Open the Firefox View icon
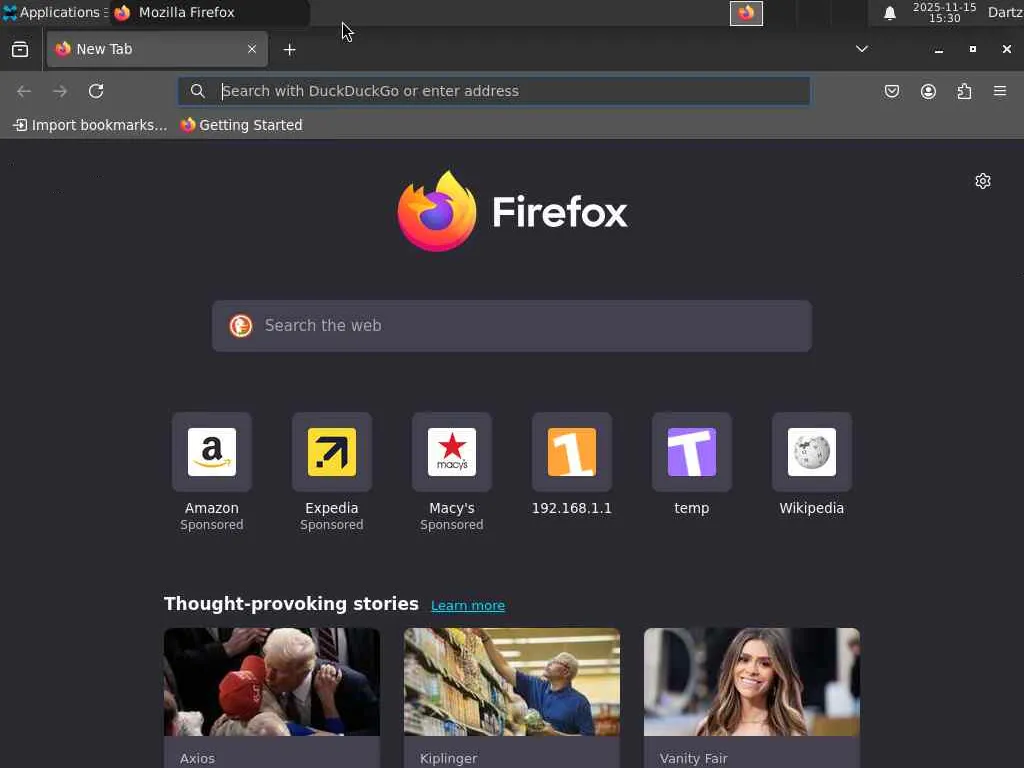This screenshot has width=1024, height=768. click(20, 50)
